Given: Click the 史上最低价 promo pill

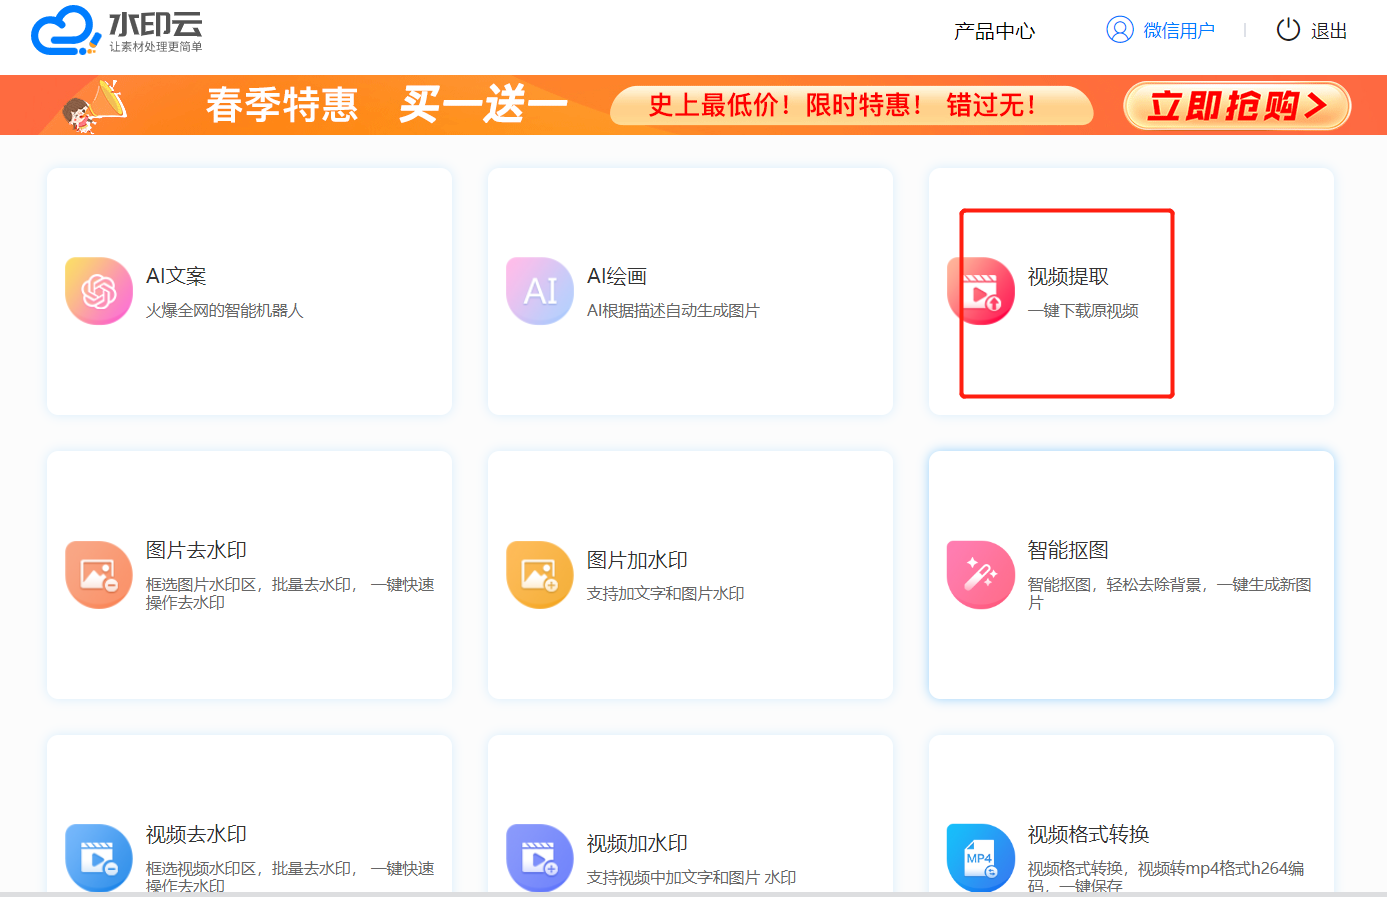Looking at the screenshot, I should [852, 105].
